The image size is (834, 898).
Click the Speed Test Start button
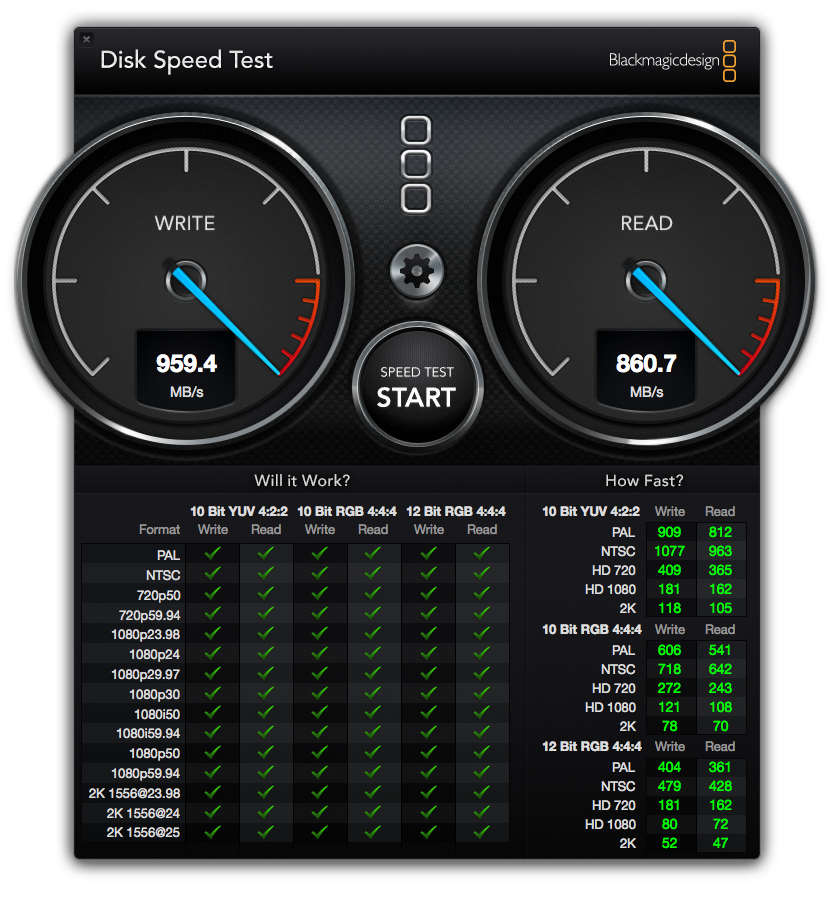417,385
